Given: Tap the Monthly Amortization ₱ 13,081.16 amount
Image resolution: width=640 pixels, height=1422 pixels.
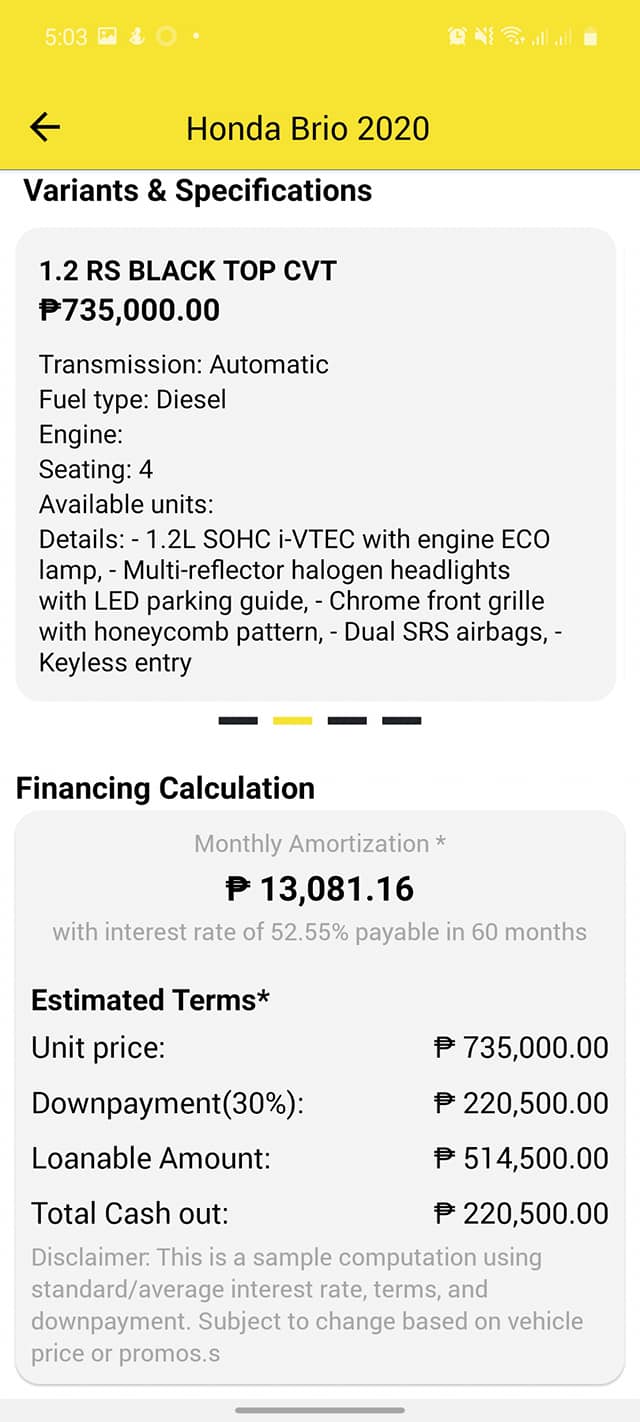Looking at the screenshot, I should [320, 888].
